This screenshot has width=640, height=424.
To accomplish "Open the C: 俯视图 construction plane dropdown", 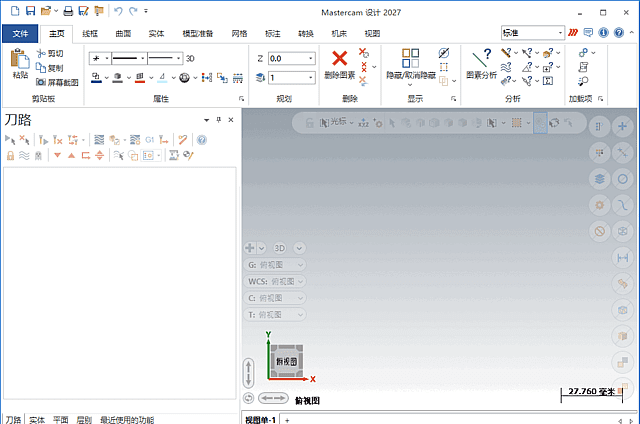I will pos(275,298).
